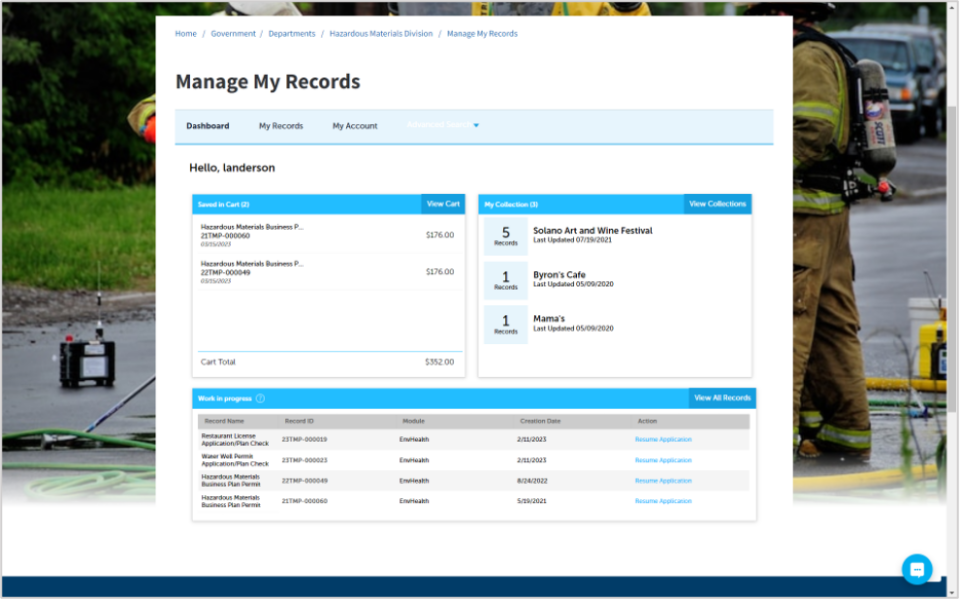The image size is (960, 599).
Task: Resume Application for record 22TMP-000049
Action: (x=662, y=481)
